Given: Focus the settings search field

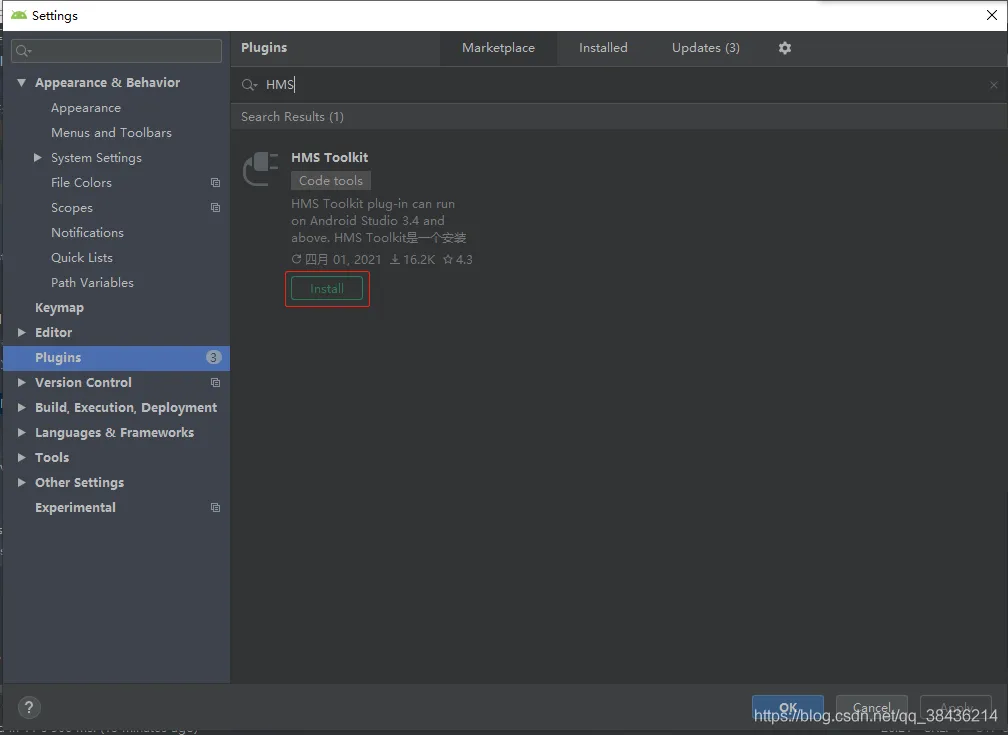Looking at the screenshot, I should click(116, 51).
